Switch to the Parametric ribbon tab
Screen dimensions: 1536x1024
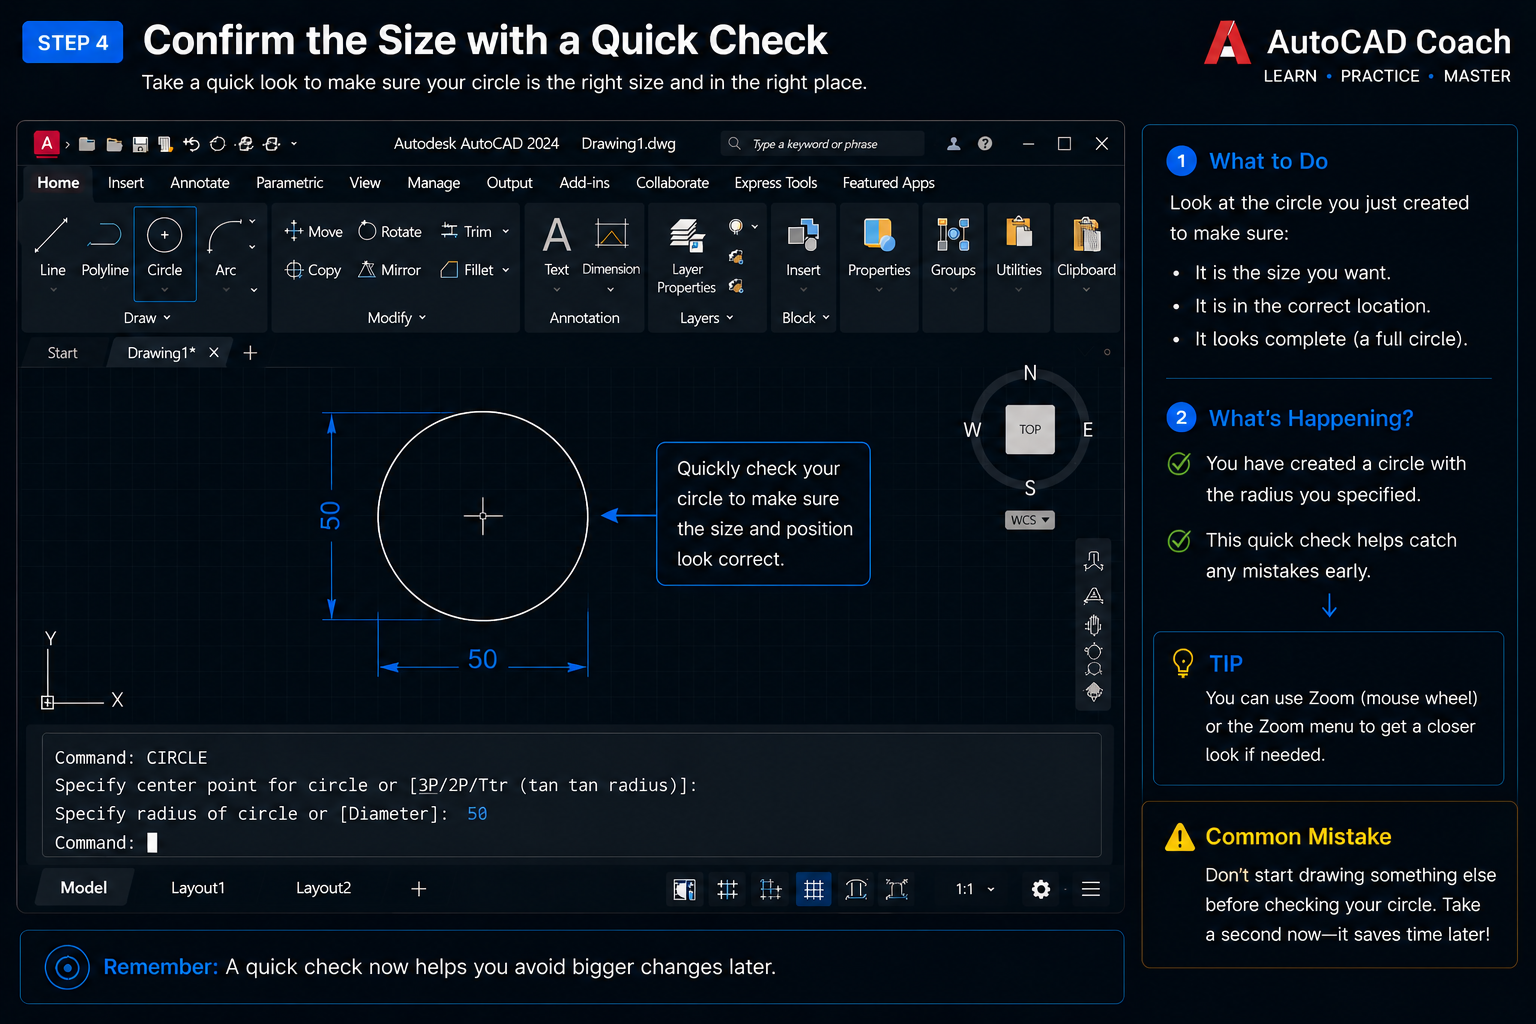[x=290, y=183]
